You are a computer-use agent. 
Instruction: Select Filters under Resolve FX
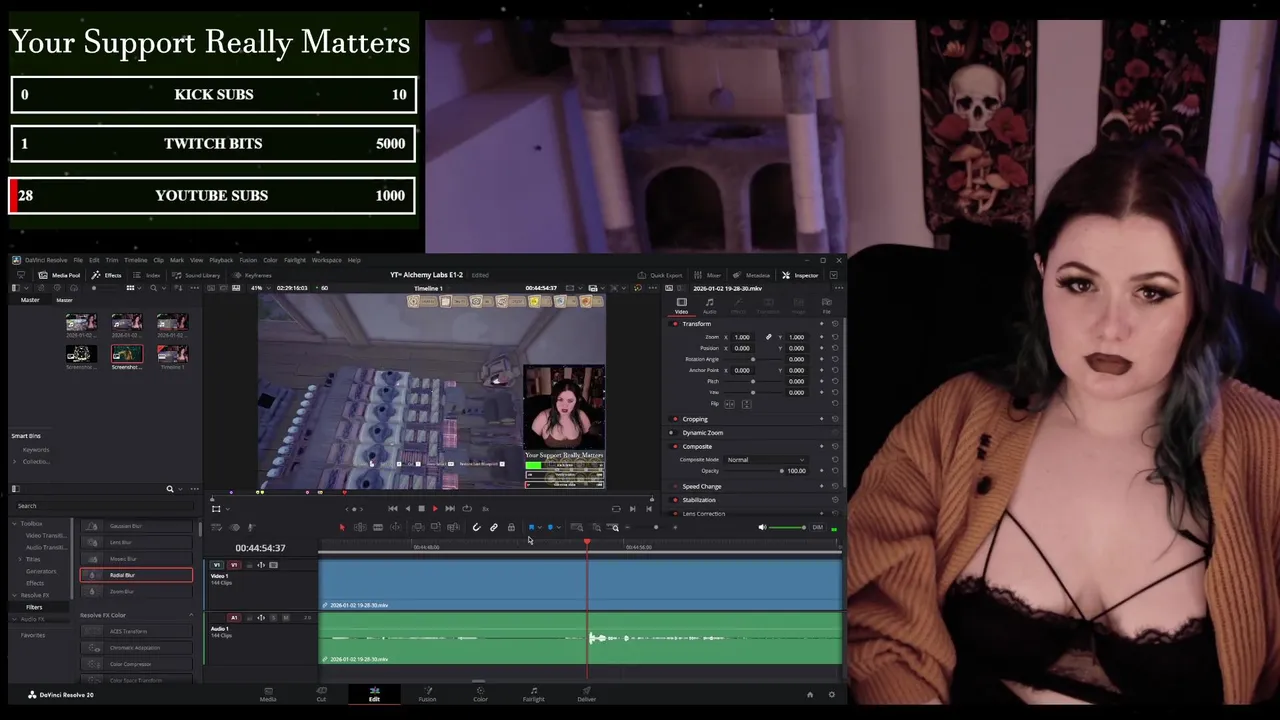tap(34, 607)
